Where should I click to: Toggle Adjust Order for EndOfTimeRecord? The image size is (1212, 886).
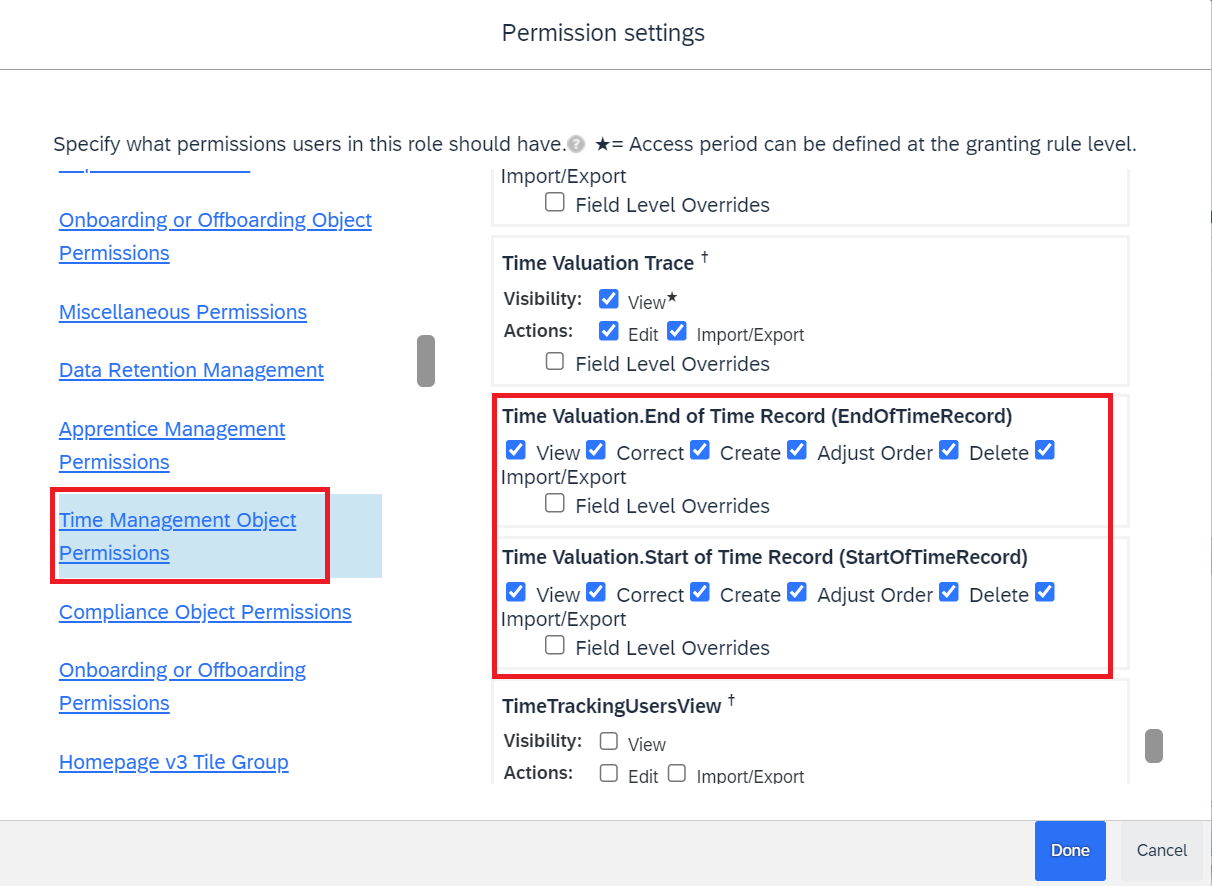click(796, 450)
